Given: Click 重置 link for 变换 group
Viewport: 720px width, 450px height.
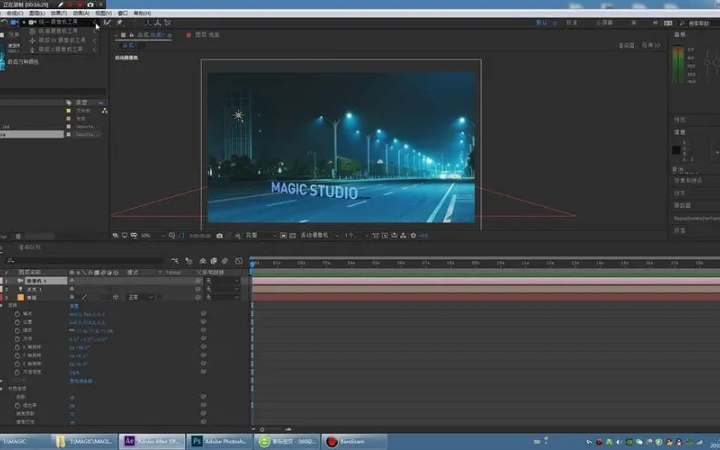Looking at the screenshot, I should [x=74, y=306].
